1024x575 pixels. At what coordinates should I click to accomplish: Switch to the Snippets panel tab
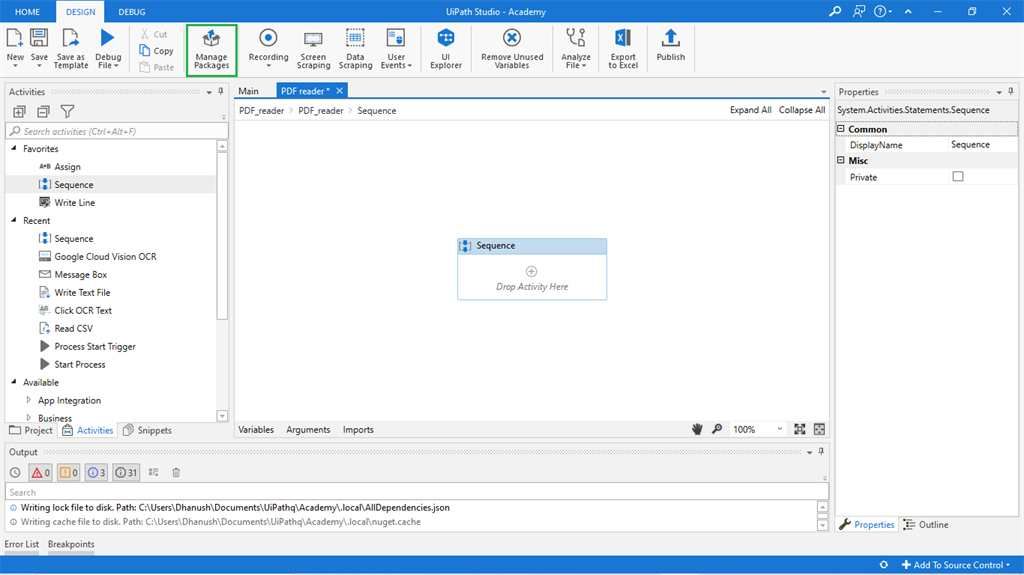point(148,430)
